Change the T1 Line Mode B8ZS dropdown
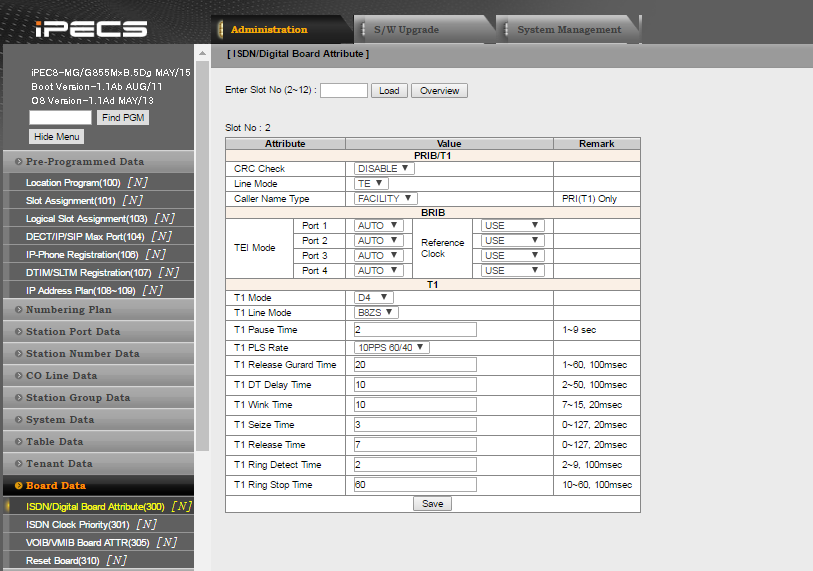The height and width of the screenshot is (571, 813). pos(377,312)
